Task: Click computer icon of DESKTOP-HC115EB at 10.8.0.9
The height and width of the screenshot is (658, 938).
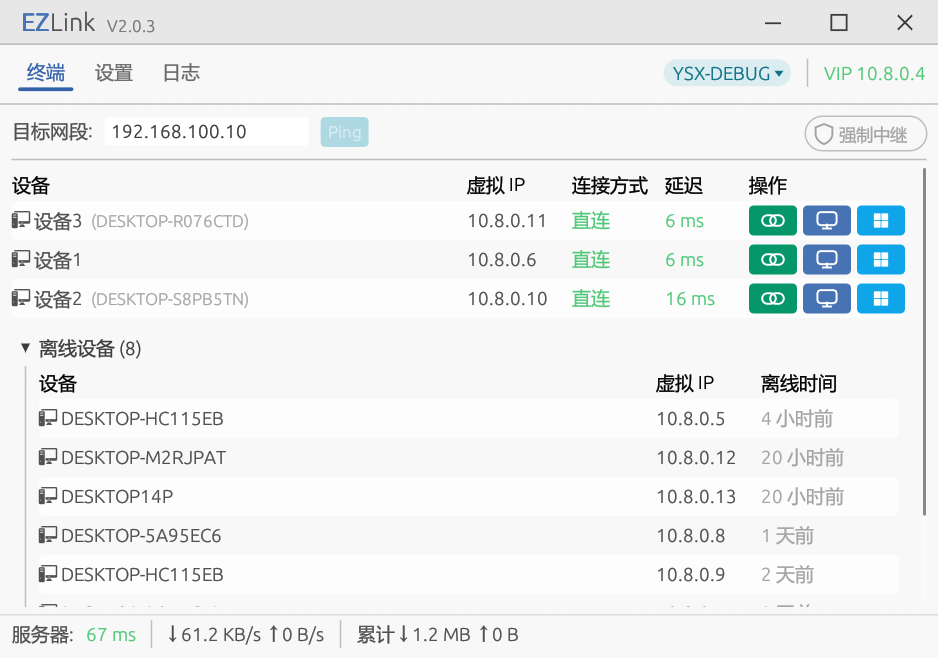Action: (x=48, y=574)
